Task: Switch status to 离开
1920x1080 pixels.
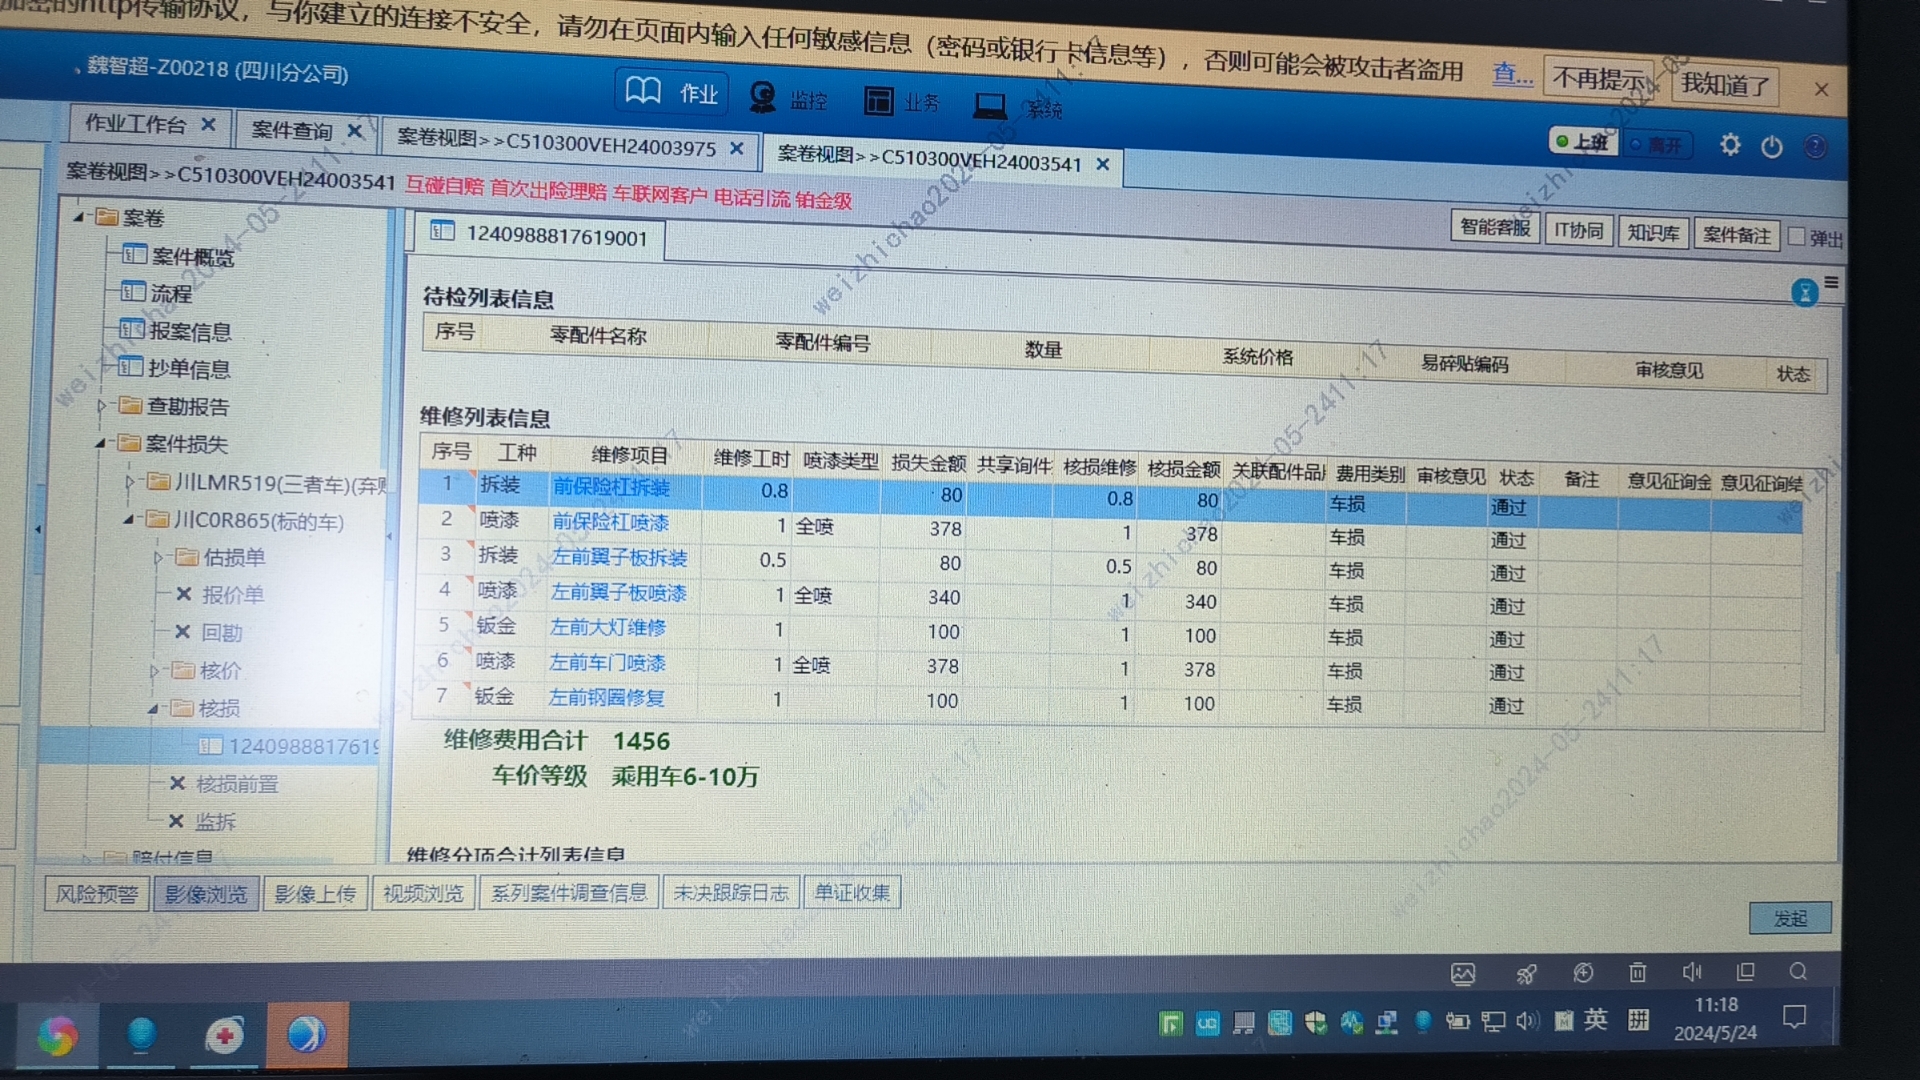Action: click(x=1656, y=145)
